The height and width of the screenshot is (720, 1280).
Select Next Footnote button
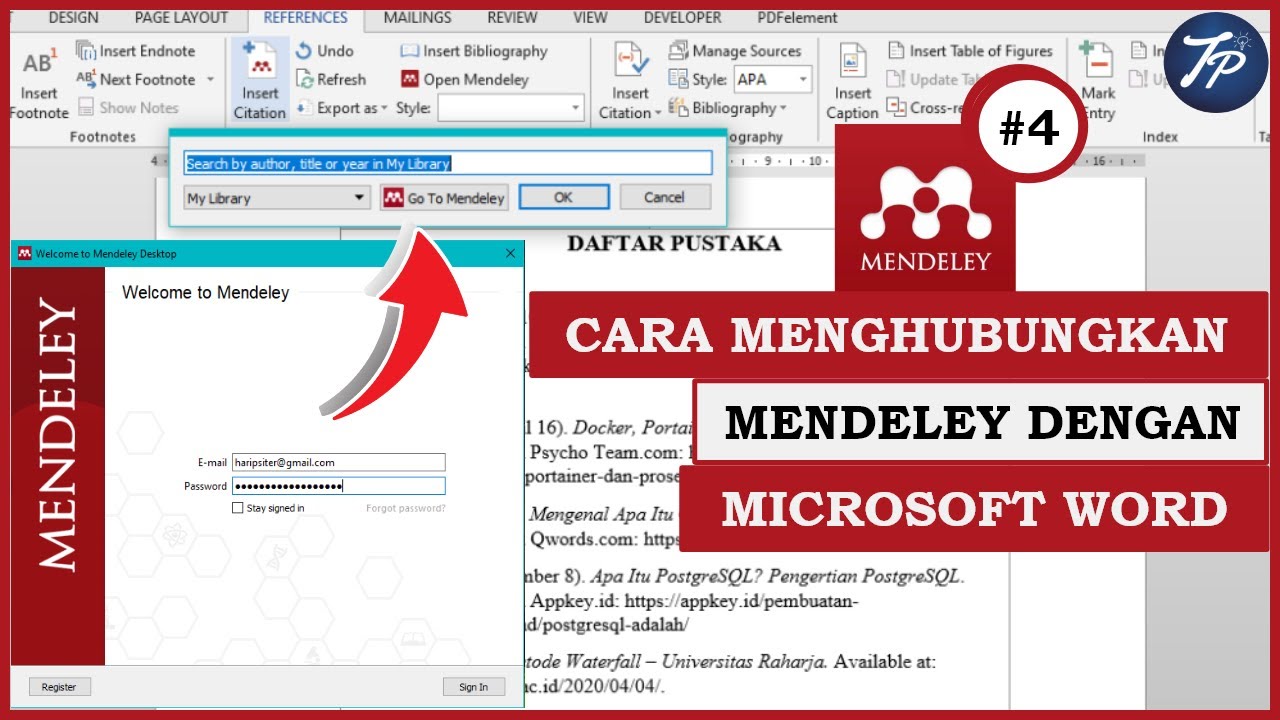(x=136, y=79)
